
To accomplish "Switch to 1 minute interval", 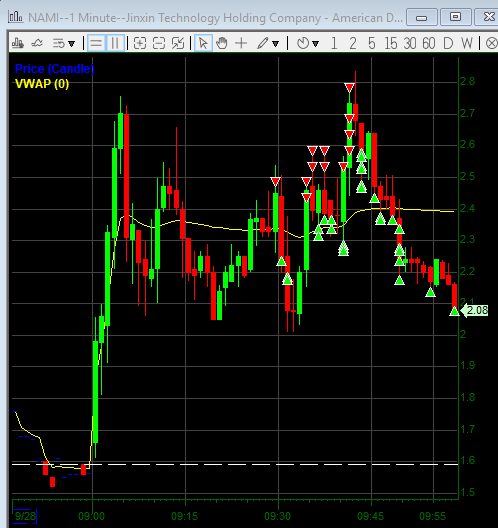I will (334, 43).
